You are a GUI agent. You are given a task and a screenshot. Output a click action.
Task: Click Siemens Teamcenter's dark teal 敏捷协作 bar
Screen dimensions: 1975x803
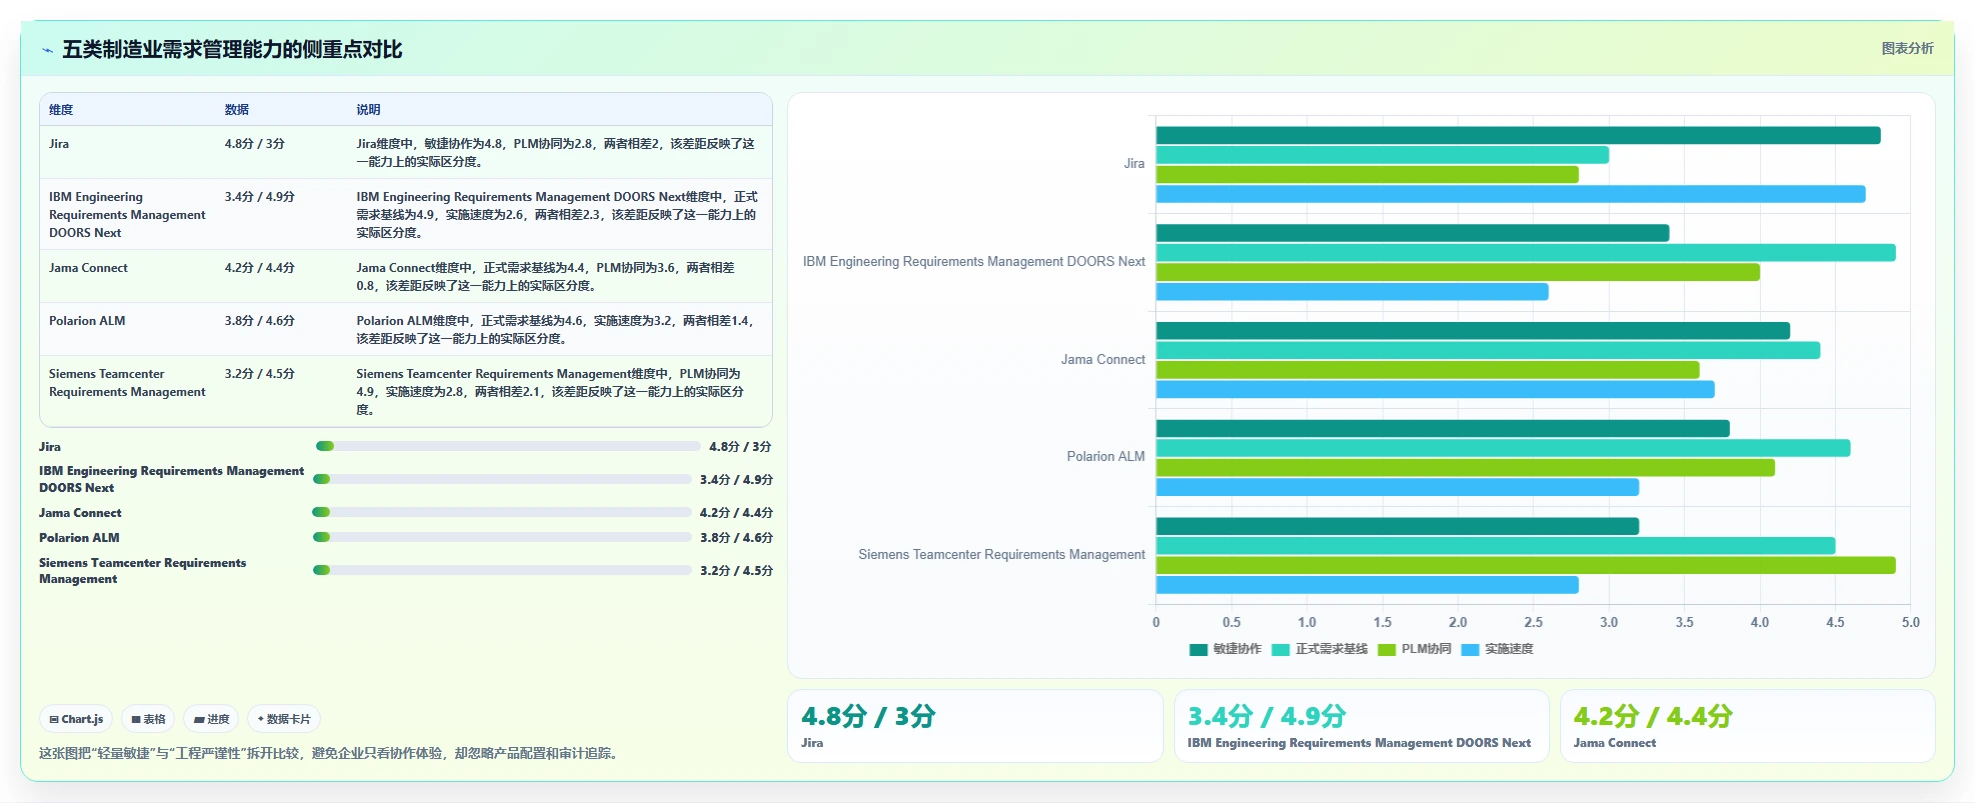click(x=1397, y=526)
